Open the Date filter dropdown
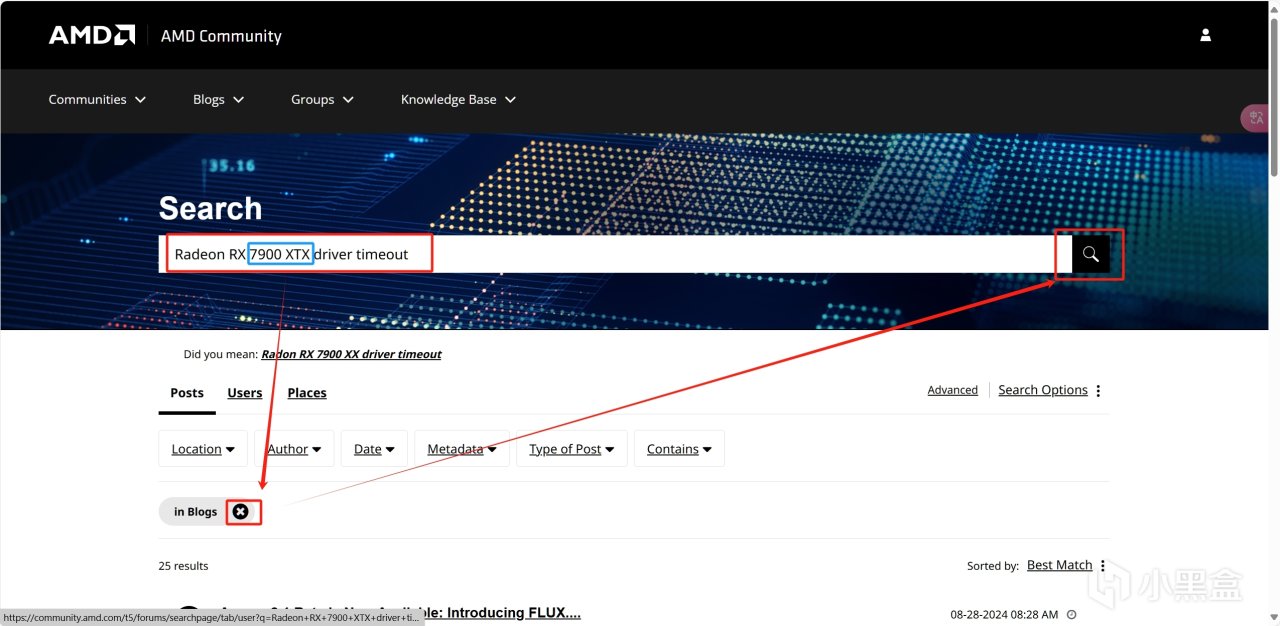Screen dimensions: 1280x626 coord(374,449)
